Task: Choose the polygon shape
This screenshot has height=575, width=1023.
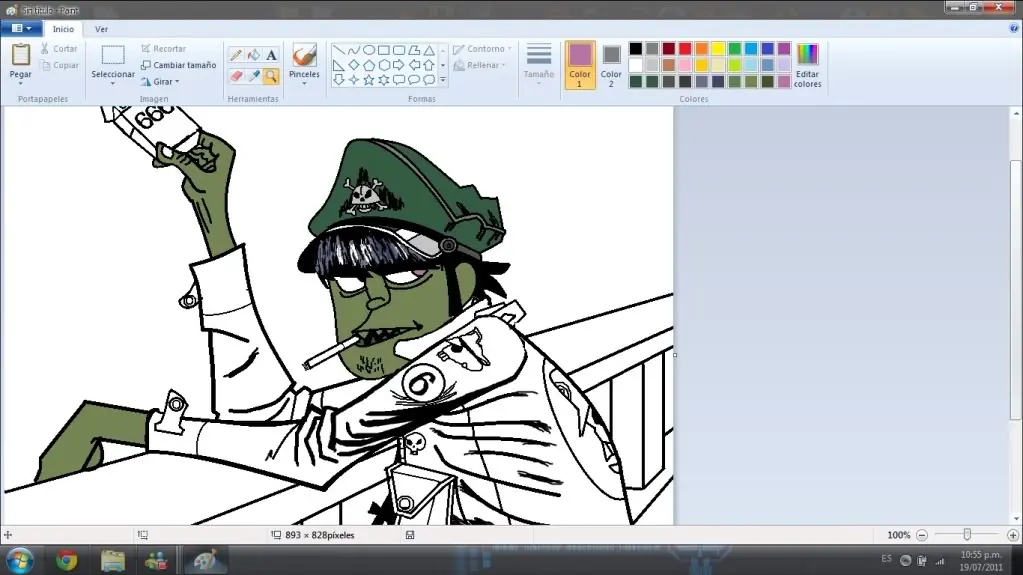Action: tap(414, 50)
